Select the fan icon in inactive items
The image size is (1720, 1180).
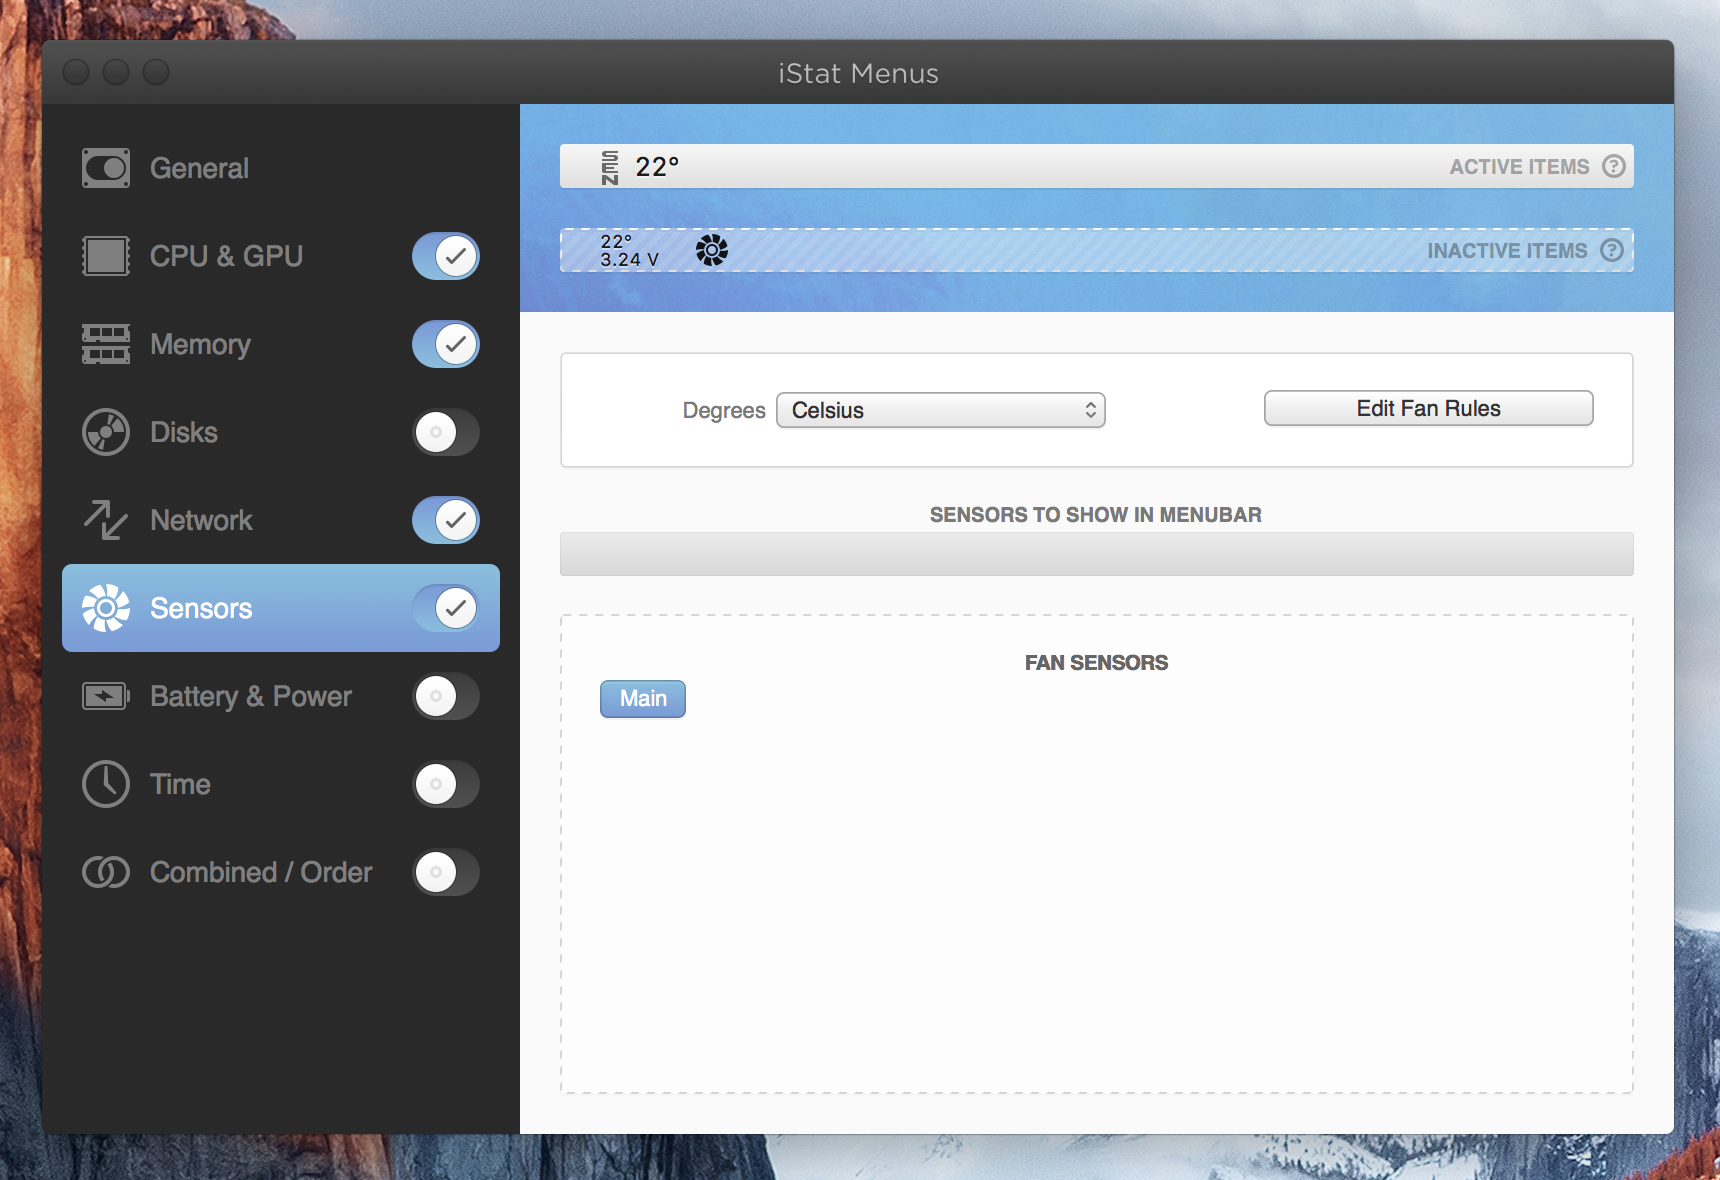pyautogui.click(x=712, y=250)
